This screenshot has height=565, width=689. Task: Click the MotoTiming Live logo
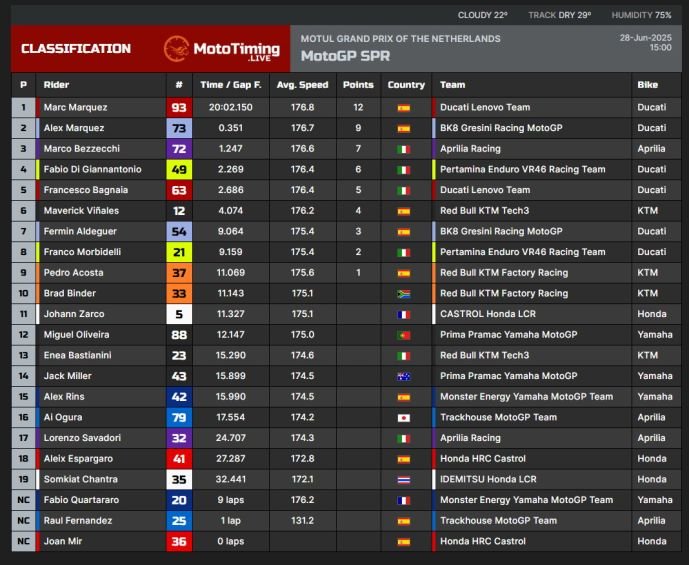(222, 49)
